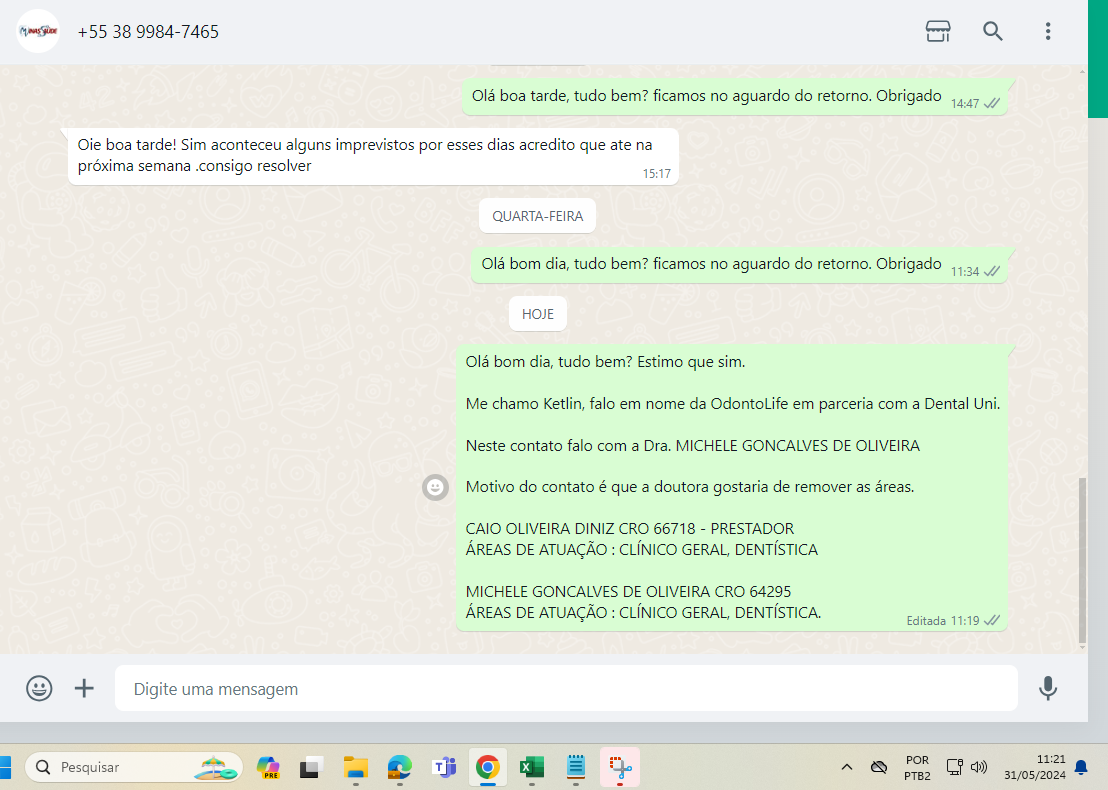
Task: Click the OneDrive cloud tray icon
Action: tap(878, 767)
